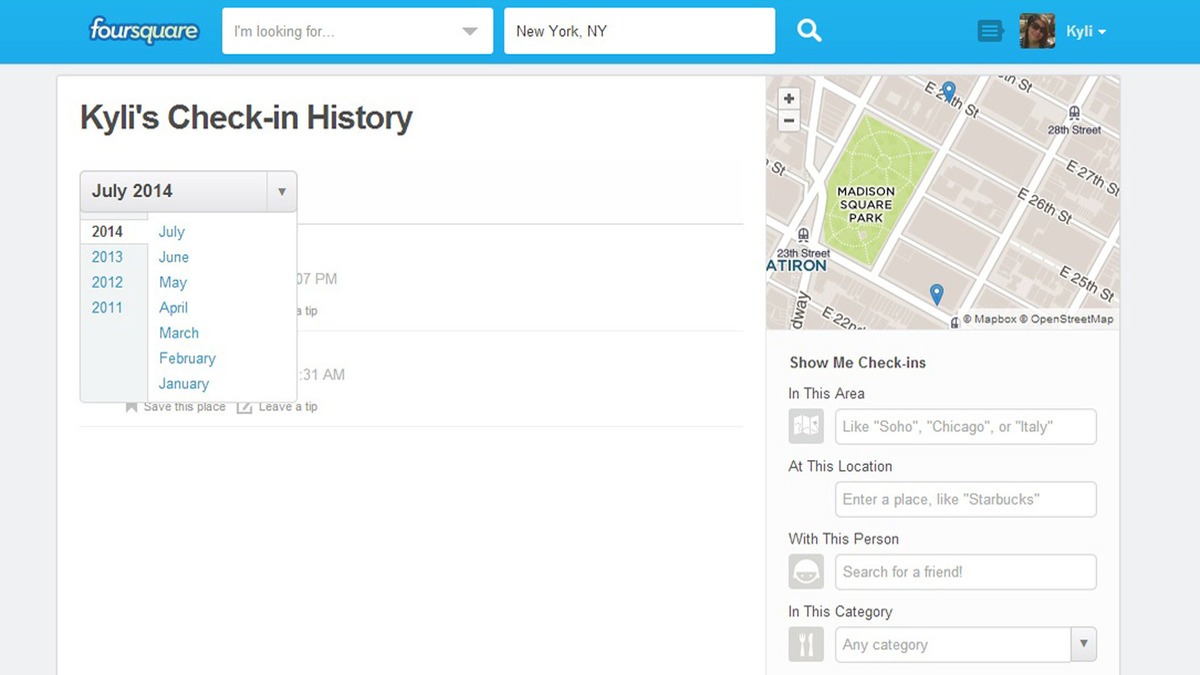This screenshot has height=675, width=1200.
Task: Click the Foursquare logo
Action: pos(143,30)
